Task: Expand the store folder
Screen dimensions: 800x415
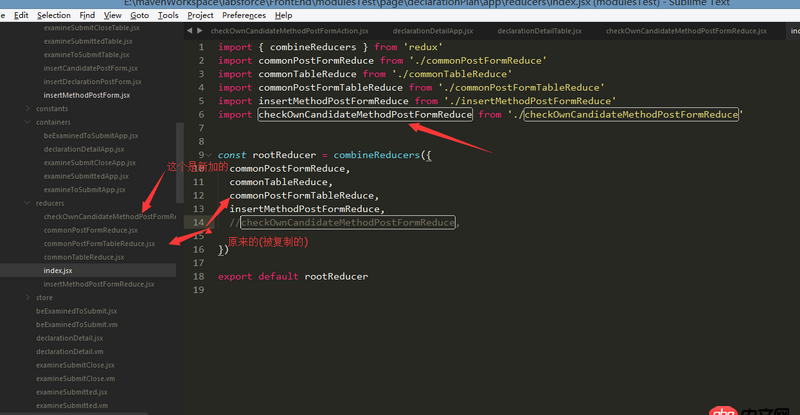Action: click(28, 297)
